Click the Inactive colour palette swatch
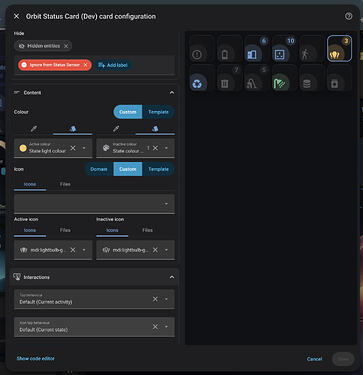 [x=106, y=148]
